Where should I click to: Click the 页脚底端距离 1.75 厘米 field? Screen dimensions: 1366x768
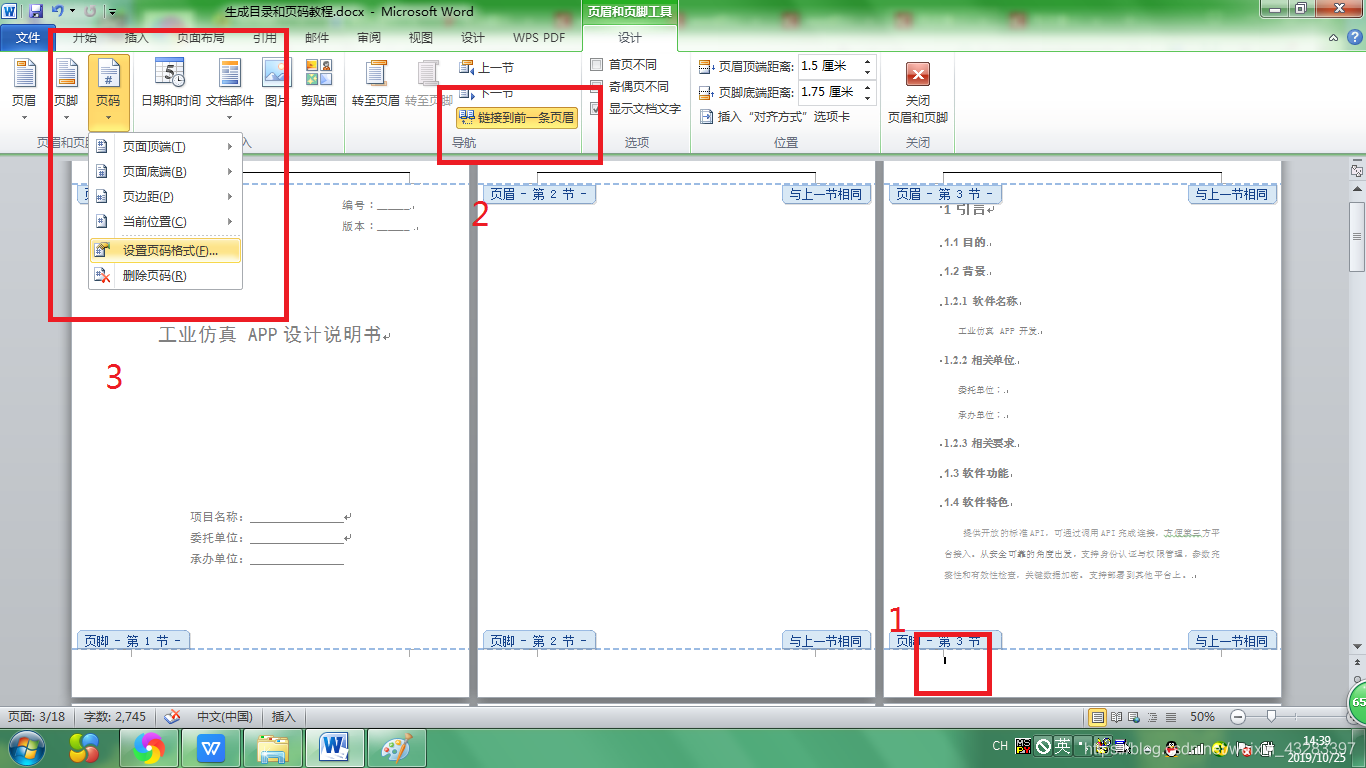[829, 92]
